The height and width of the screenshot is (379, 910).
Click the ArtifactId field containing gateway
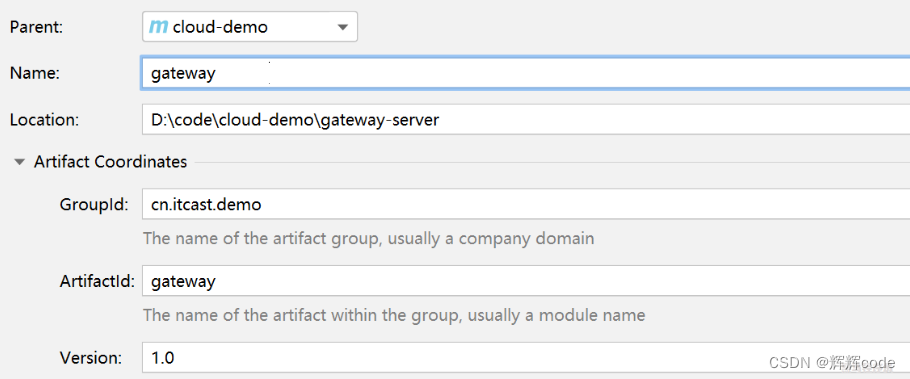(525, 281)
